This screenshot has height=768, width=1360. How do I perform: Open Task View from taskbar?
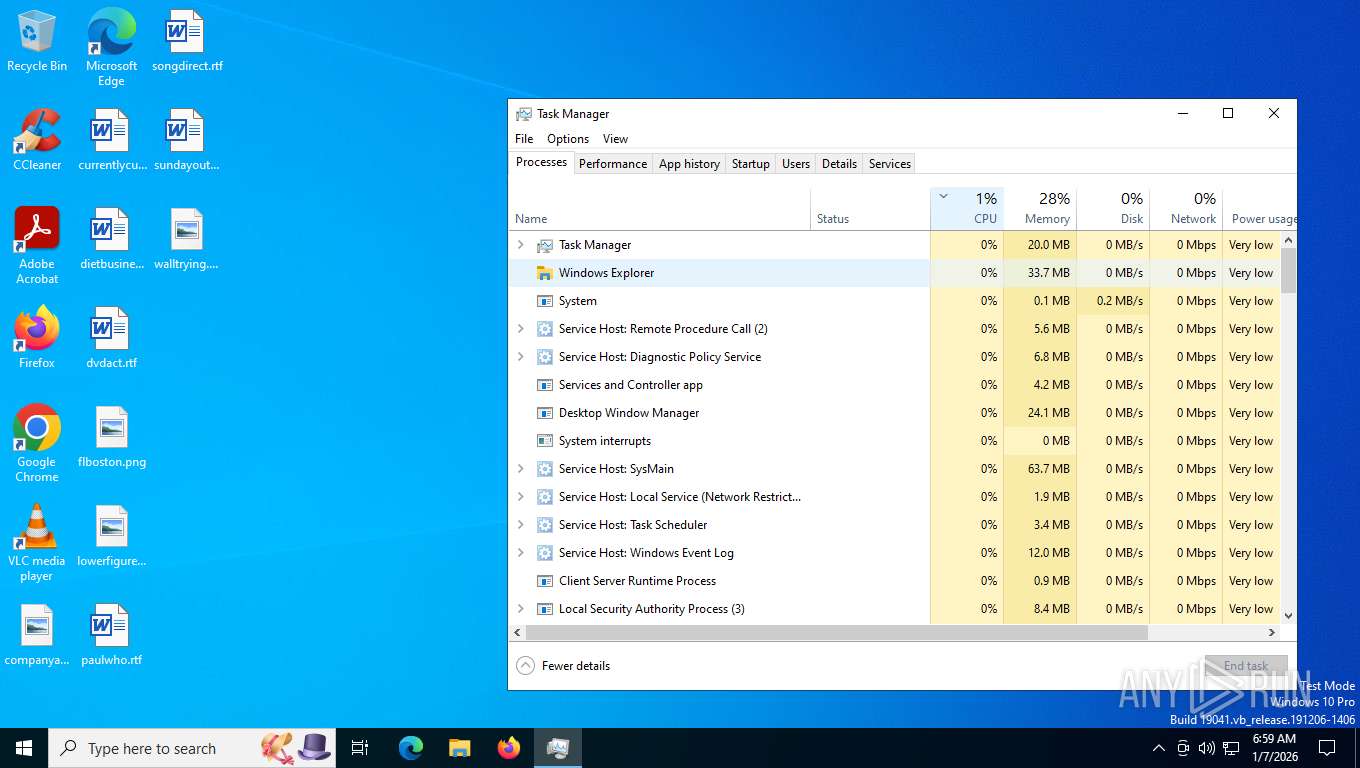coord(360,748)
